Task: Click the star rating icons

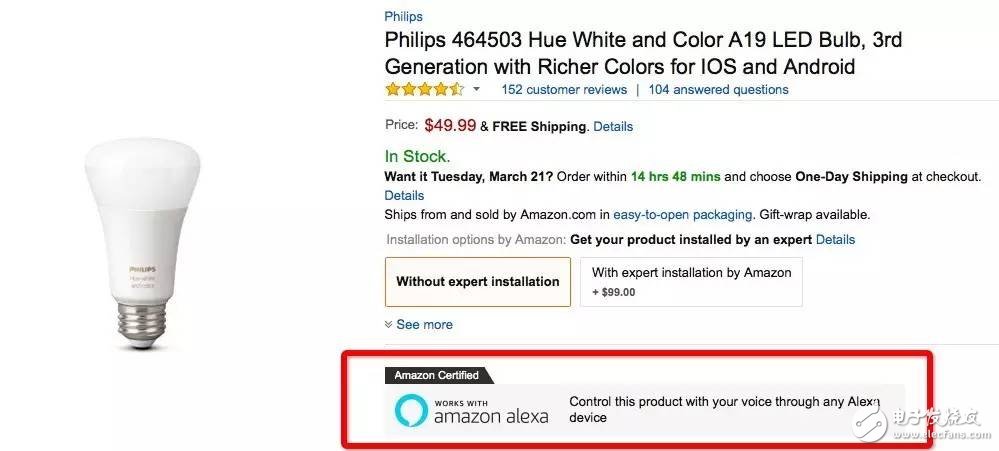Action: 425,89
